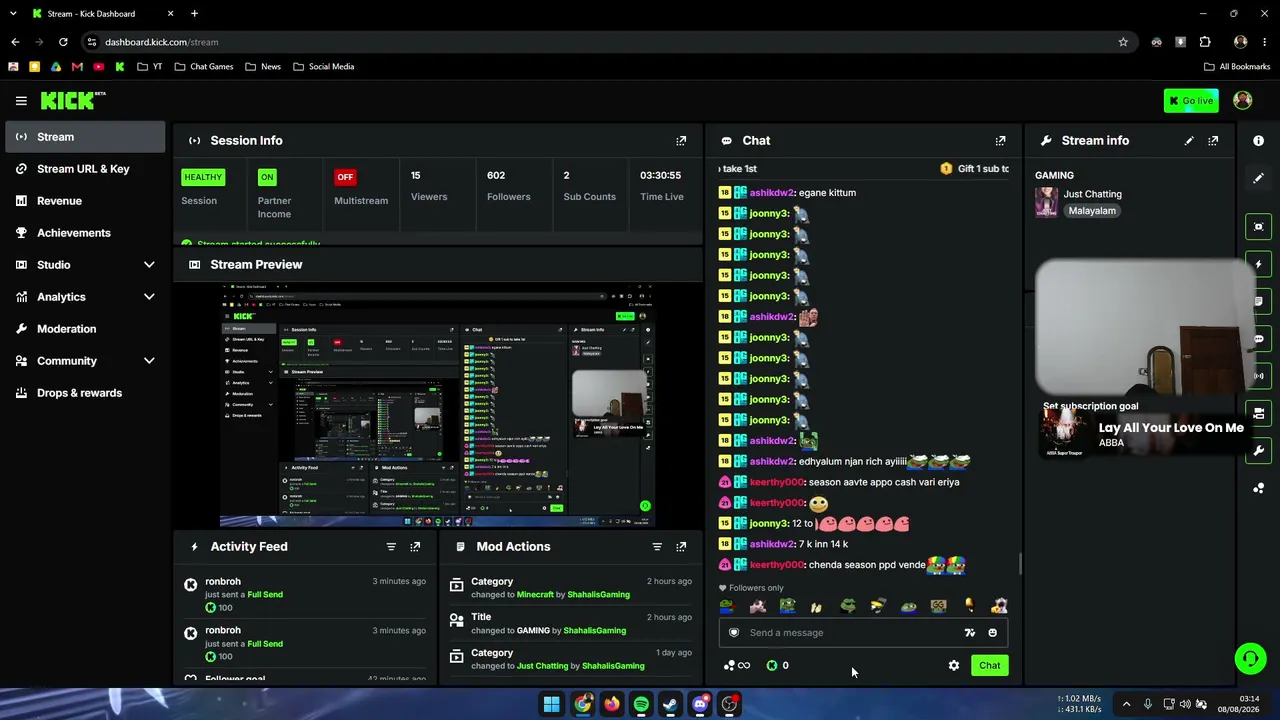Open the info icon in right rail

pos(1258,141)
